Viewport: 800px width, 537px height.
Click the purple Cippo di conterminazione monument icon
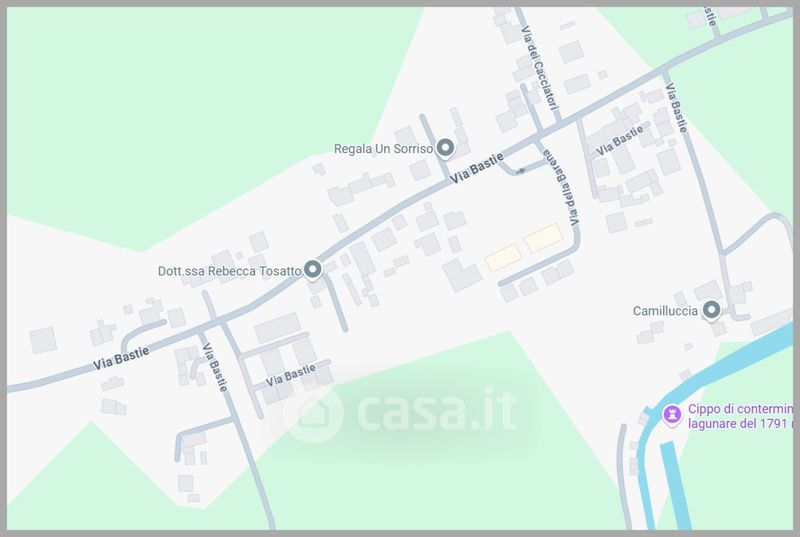(x=672, y=414)
